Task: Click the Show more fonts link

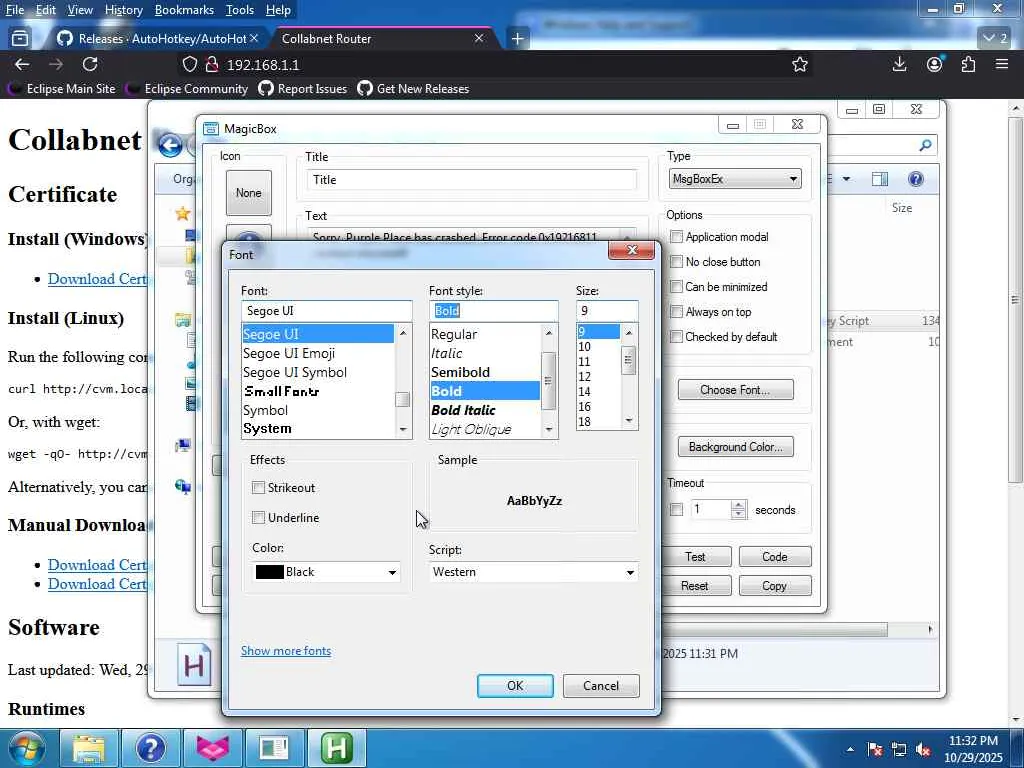Action: (x=286, y=650)
